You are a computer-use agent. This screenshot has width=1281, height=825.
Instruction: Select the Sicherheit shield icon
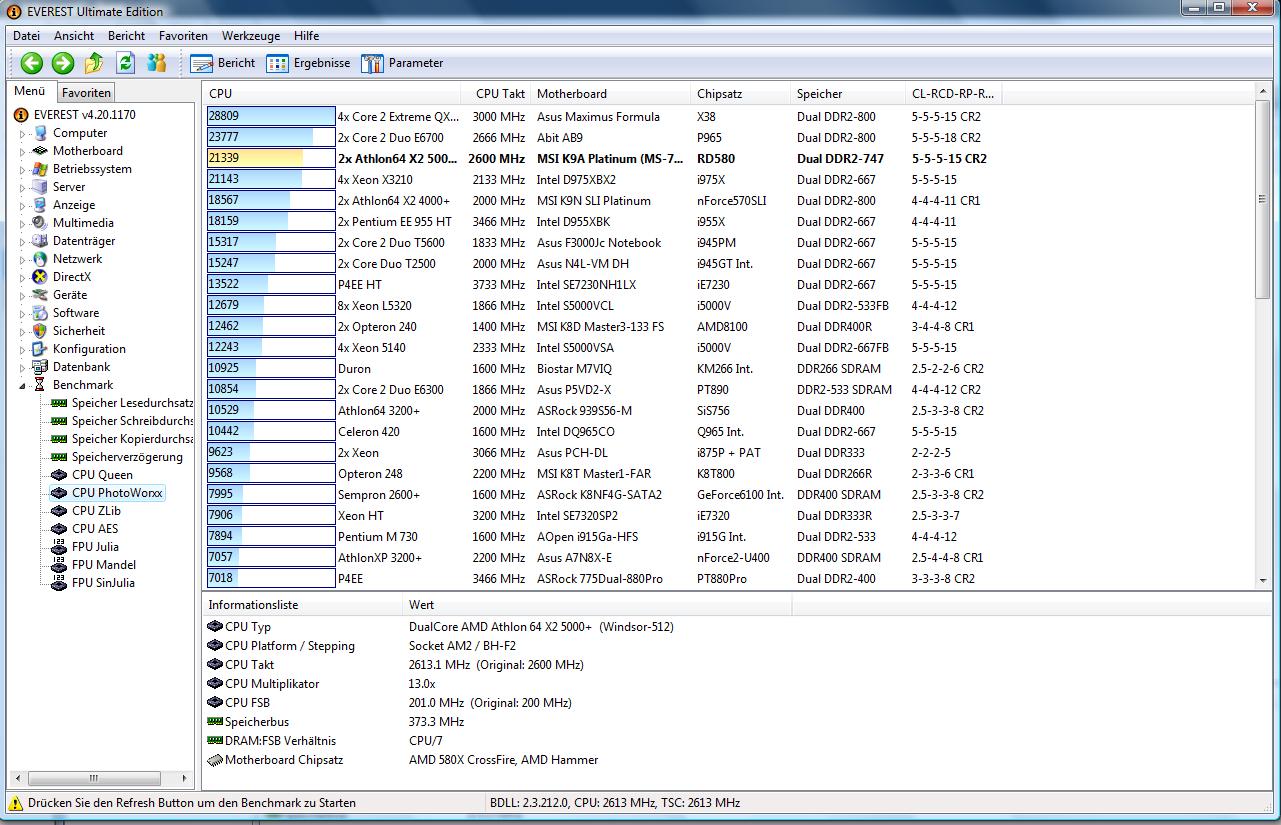pyautogui.click(x=39, y=331)
